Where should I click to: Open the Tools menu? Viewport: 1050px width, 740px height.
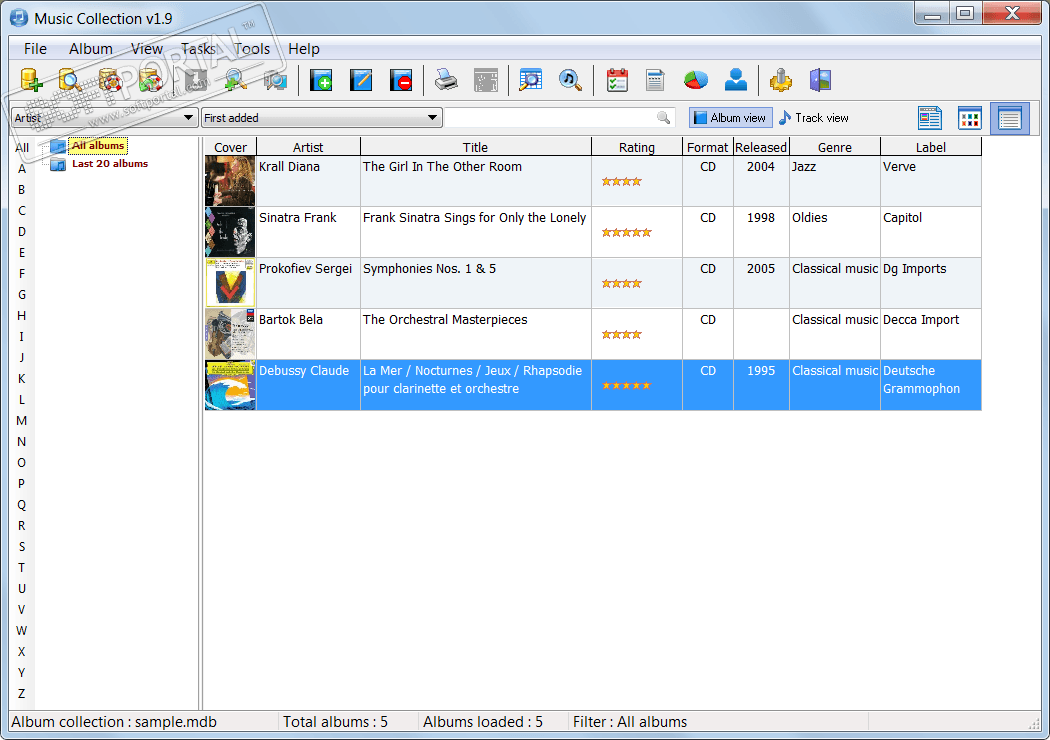(252, 49)
